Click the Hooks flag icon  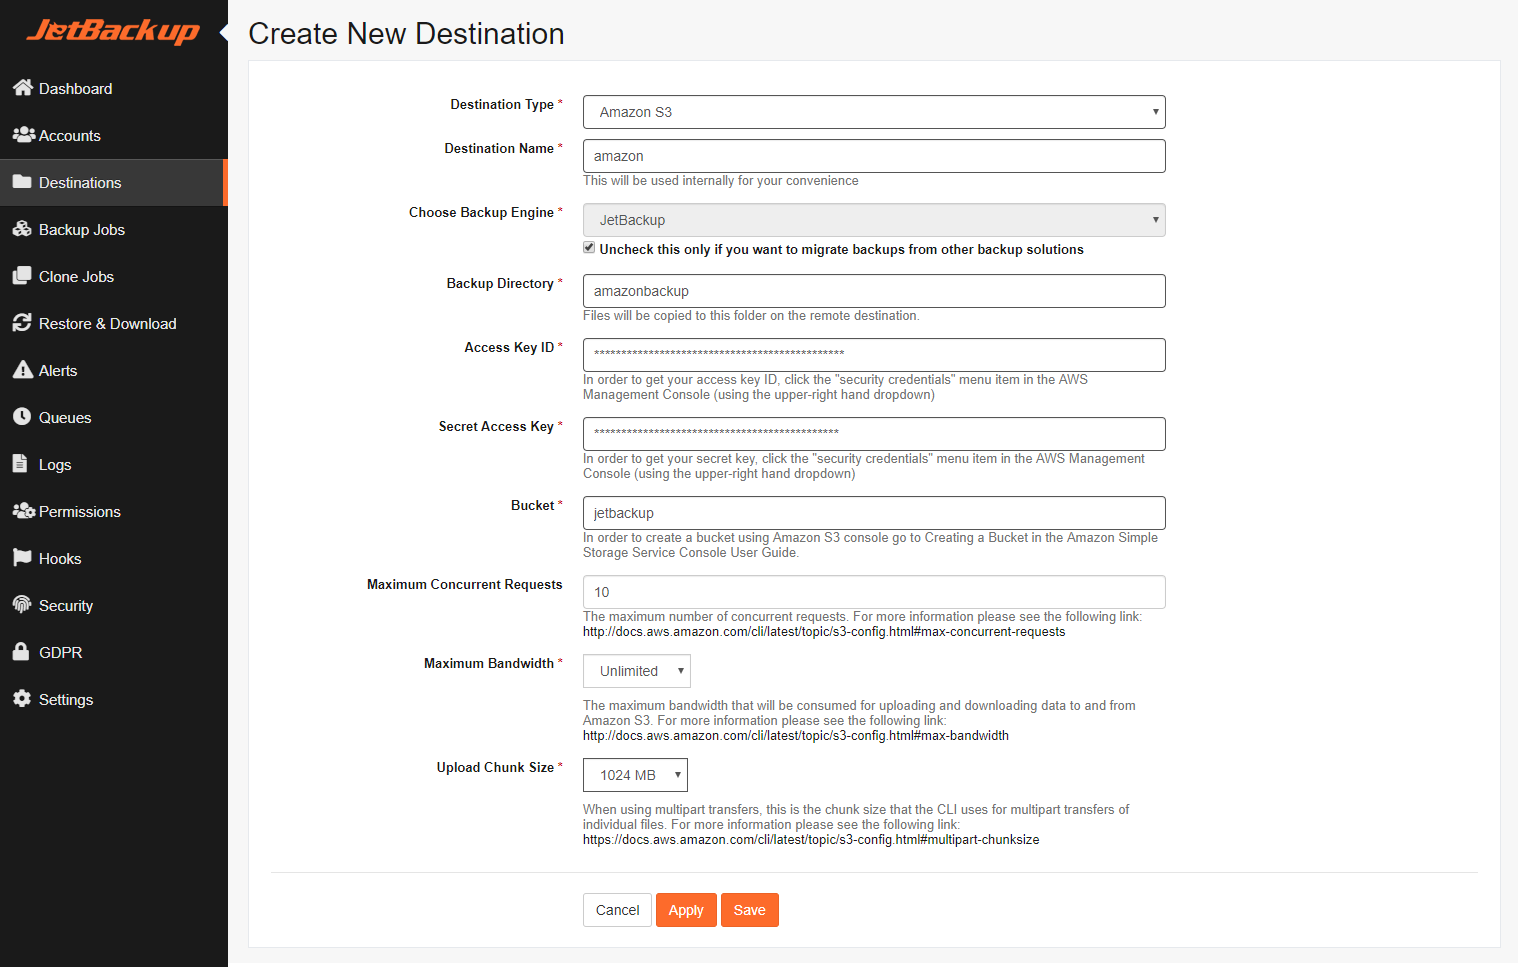coord(22,558)
